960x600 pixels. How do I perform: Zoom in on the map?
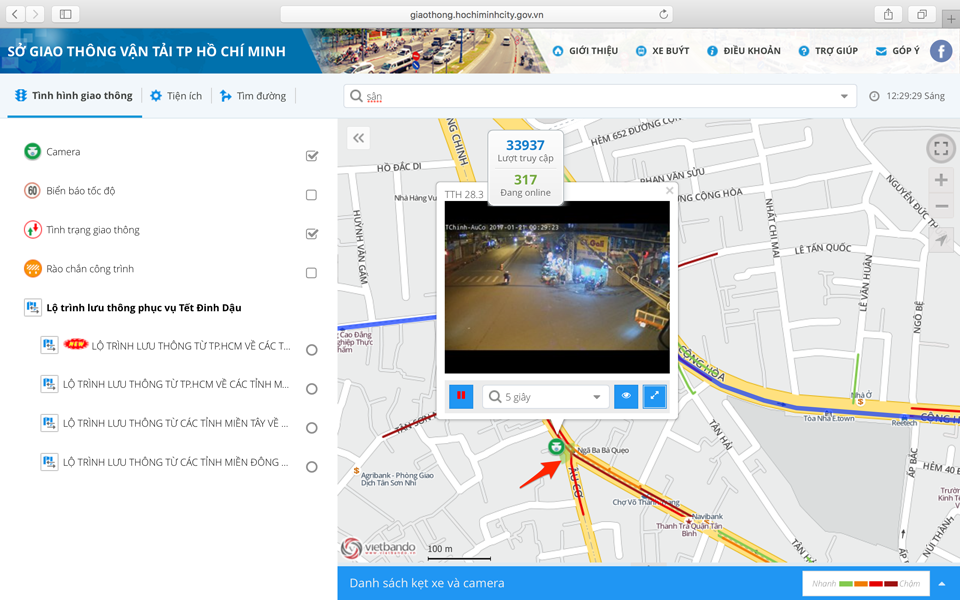(x=942, y=180)
